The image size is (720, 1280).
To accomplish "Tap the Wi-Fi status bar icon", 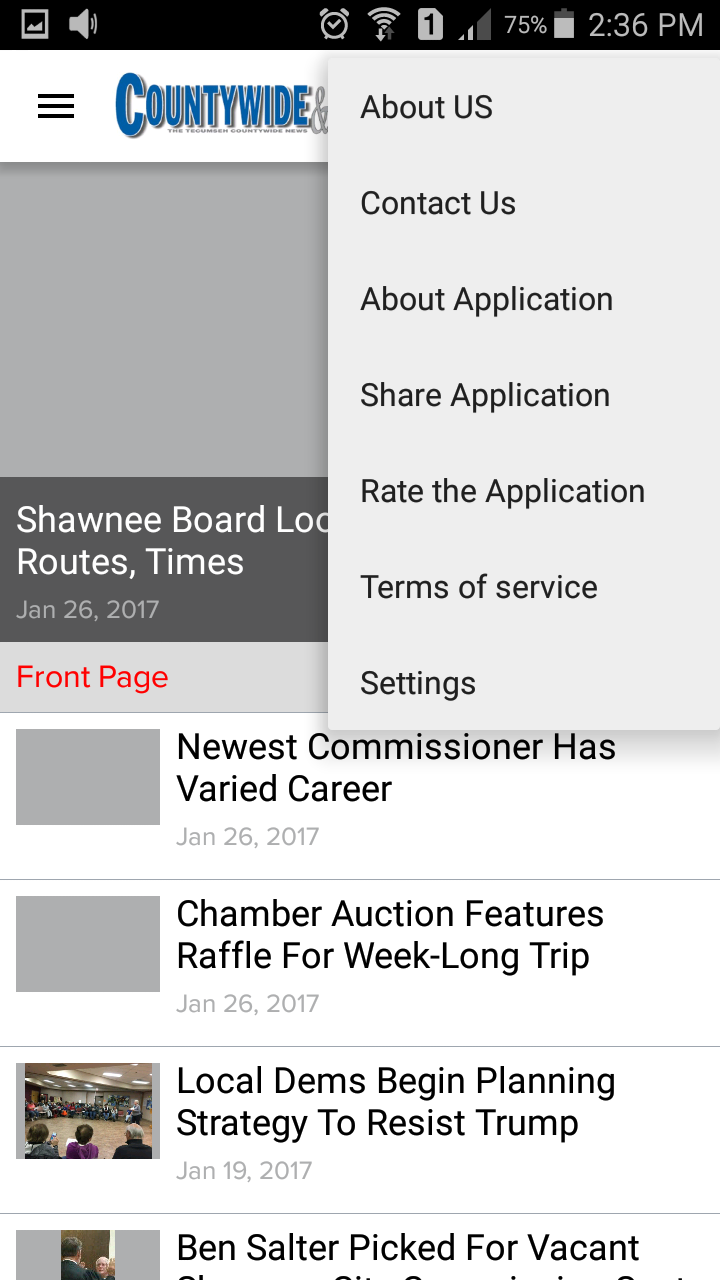I will [383, 24].
